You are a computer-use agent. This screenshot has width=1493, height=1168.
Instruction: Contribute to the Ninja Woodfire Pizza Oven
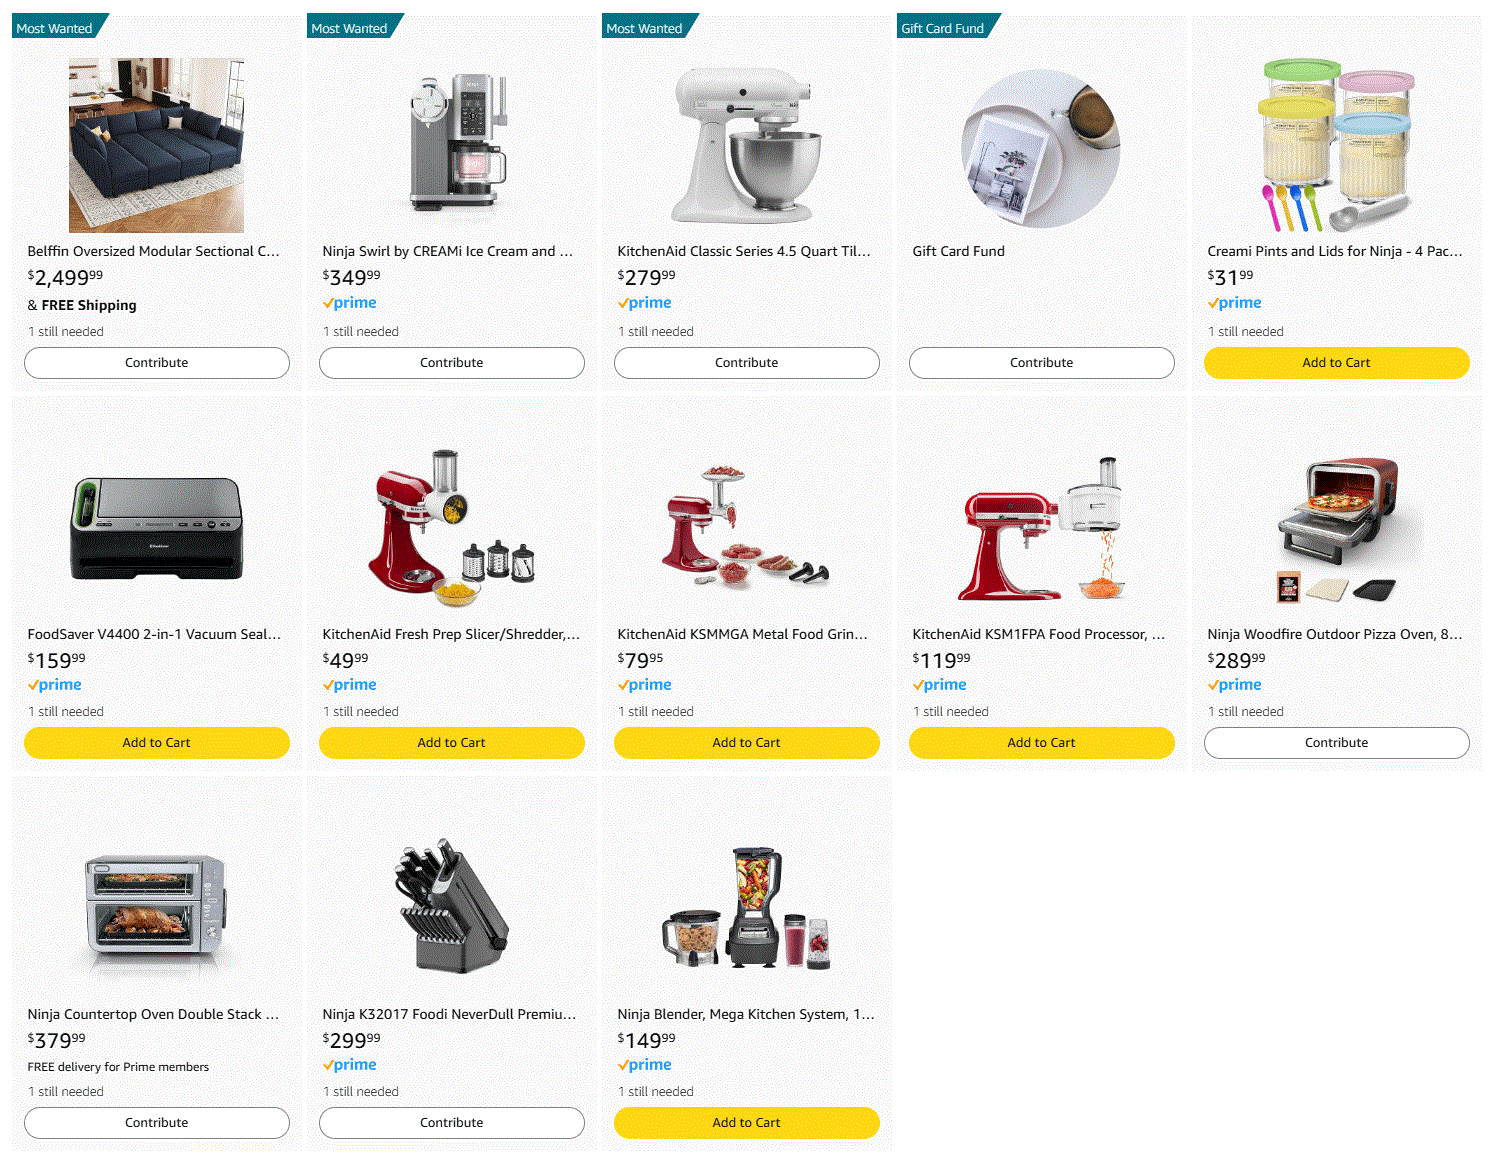point(1337,743)
